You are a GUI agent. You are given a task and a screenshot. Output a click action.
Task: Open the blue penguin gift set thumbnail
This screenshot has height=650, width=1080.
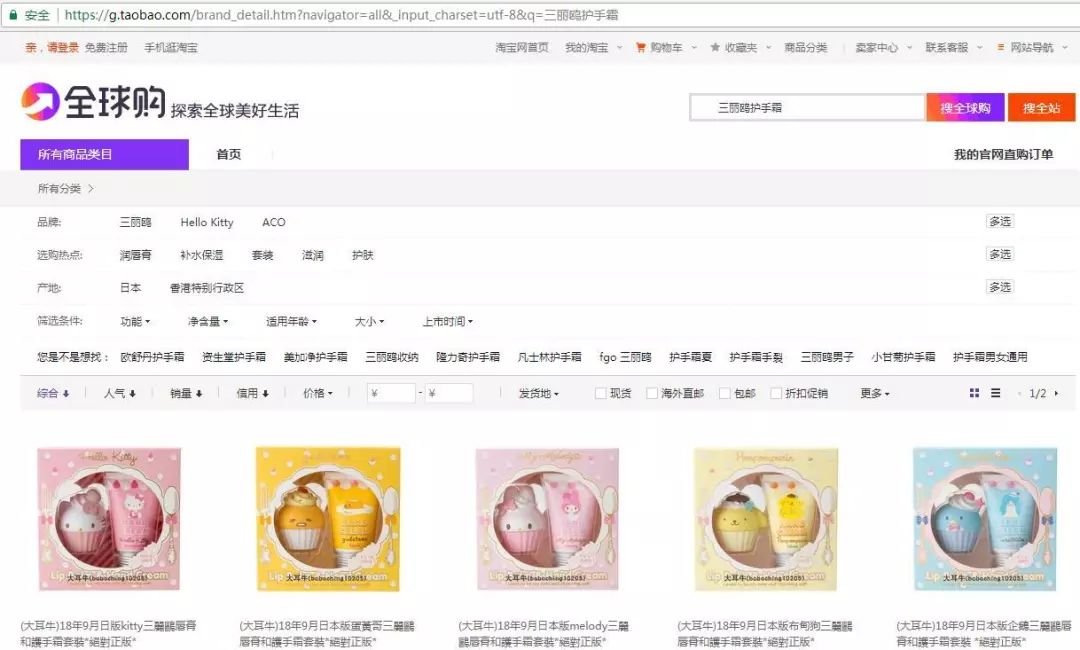[x=985, y=518]
